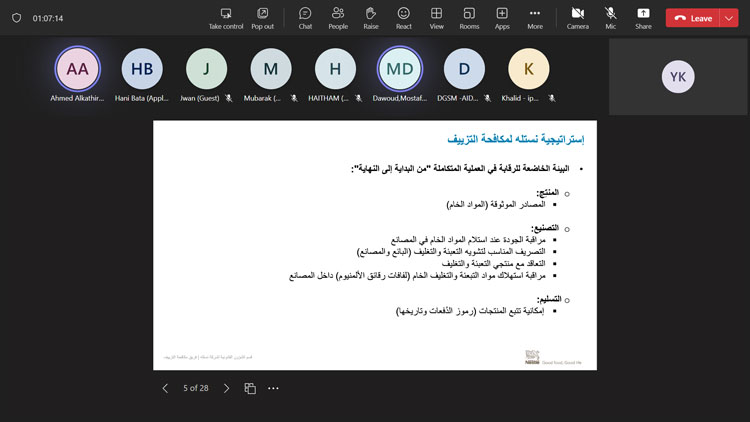The height and width of the screenshot is (422, 750).
Task: Open the Rooms breakout option
Action: point(469,17)
